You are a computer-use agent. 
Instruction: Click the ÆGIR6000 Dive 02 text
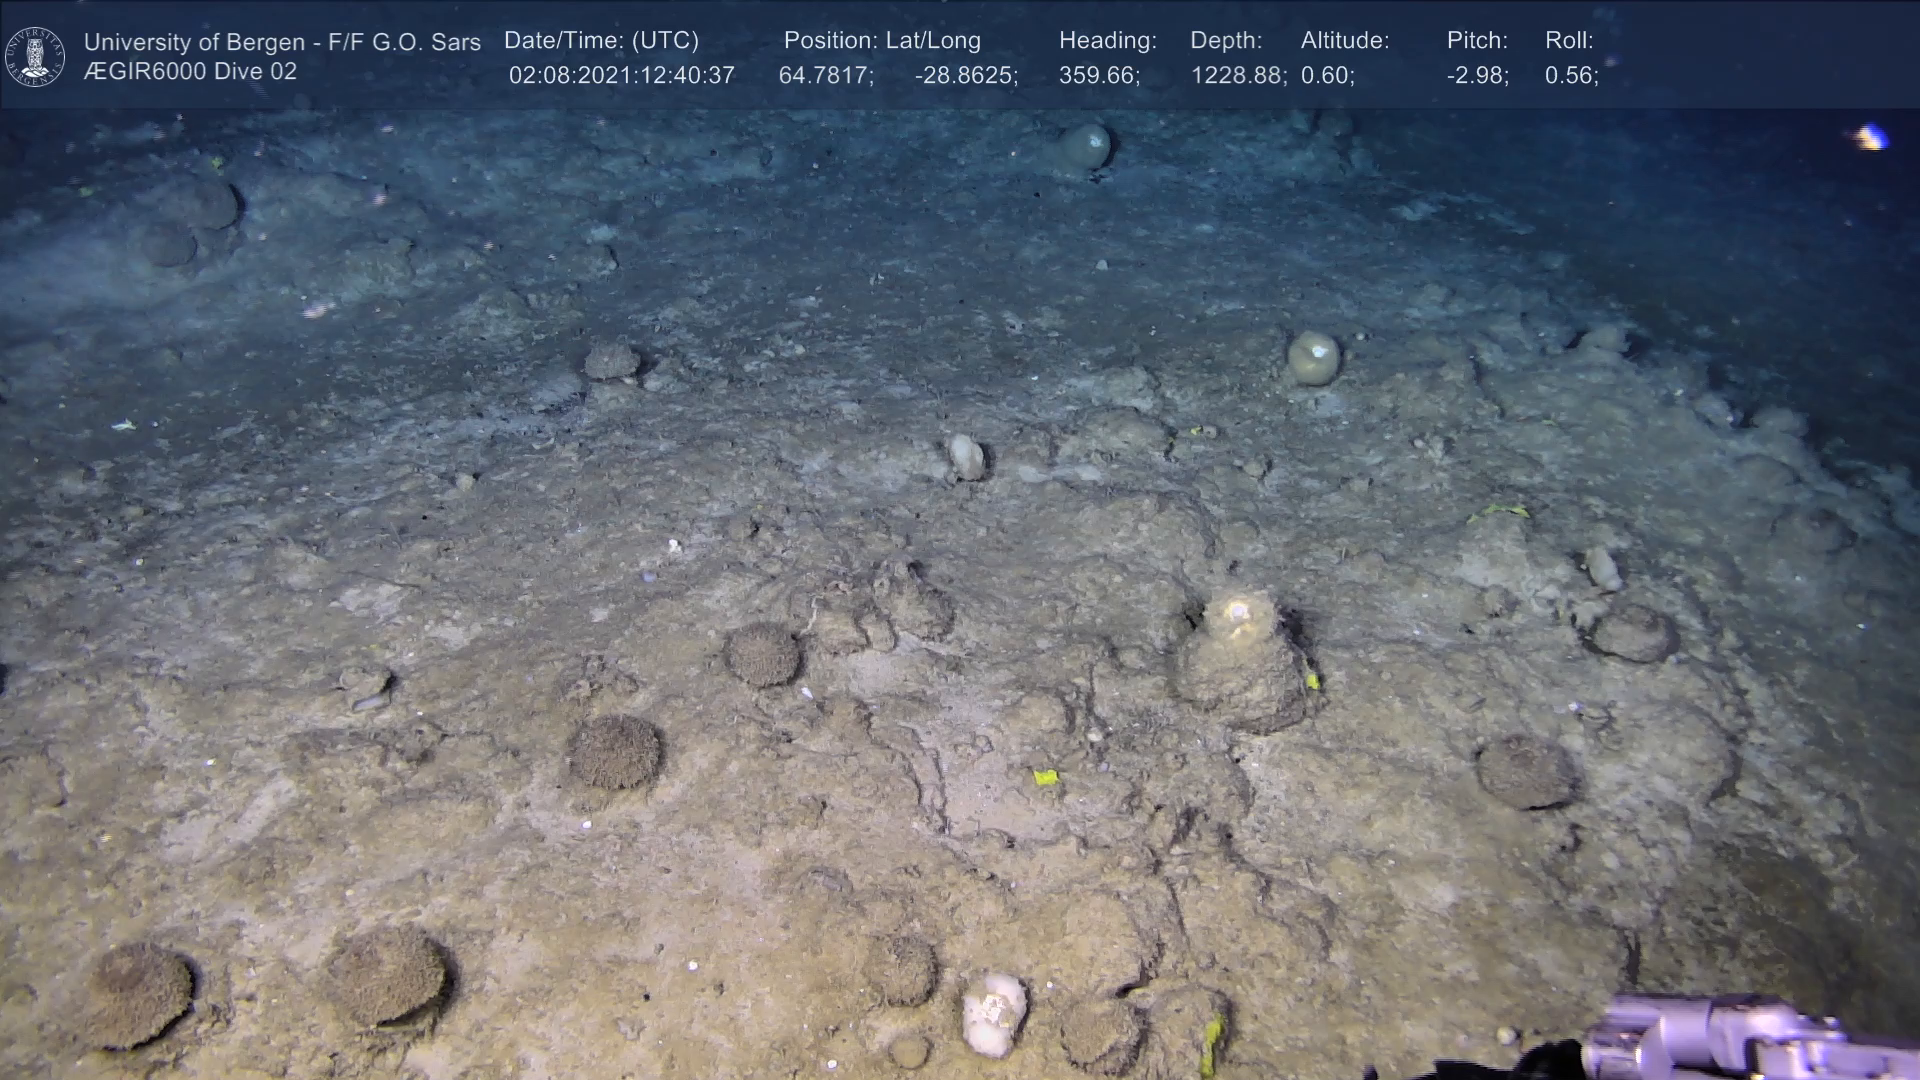190,72
